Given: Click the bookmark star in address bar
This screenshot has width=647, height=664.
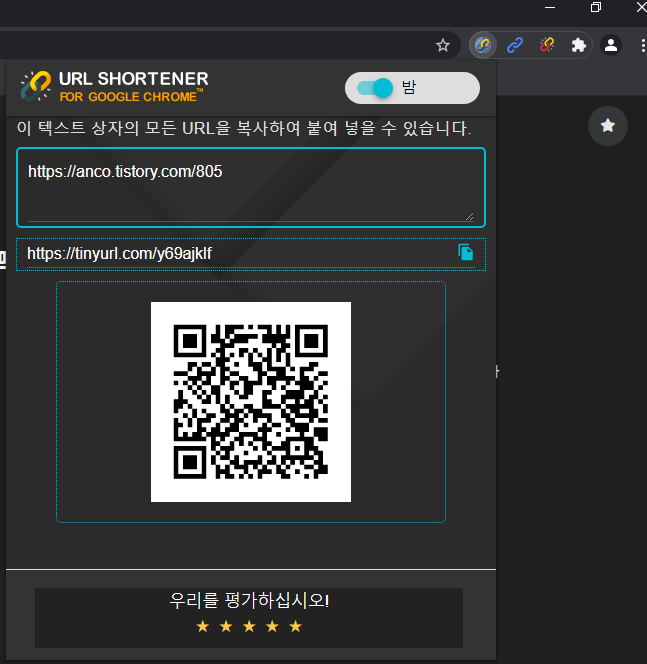Looking at the screenshot, I should [442, 45].
